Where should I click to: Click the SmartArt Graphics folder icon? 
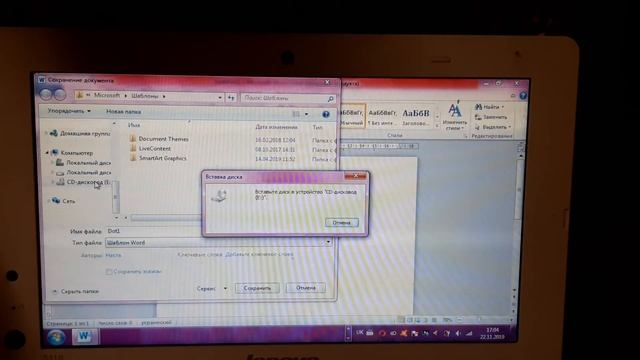133,158
